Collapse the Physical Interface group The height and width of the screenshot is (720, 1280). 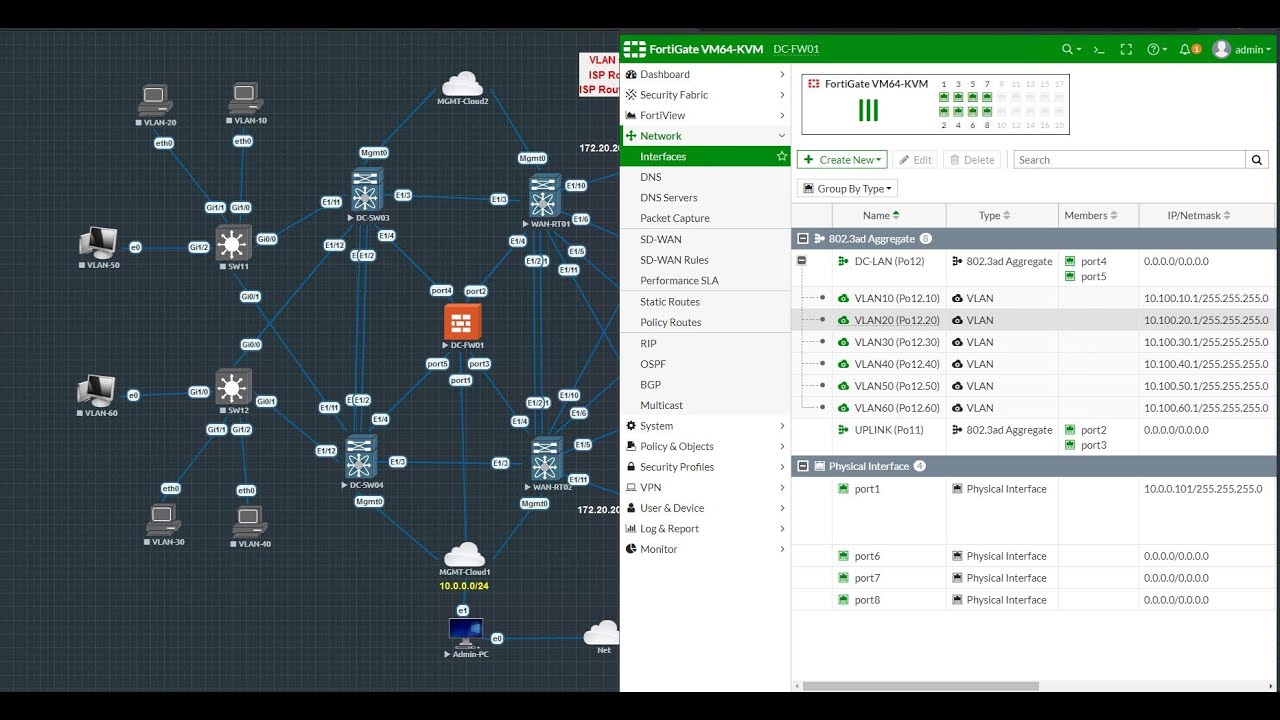(x=803, y=466)
